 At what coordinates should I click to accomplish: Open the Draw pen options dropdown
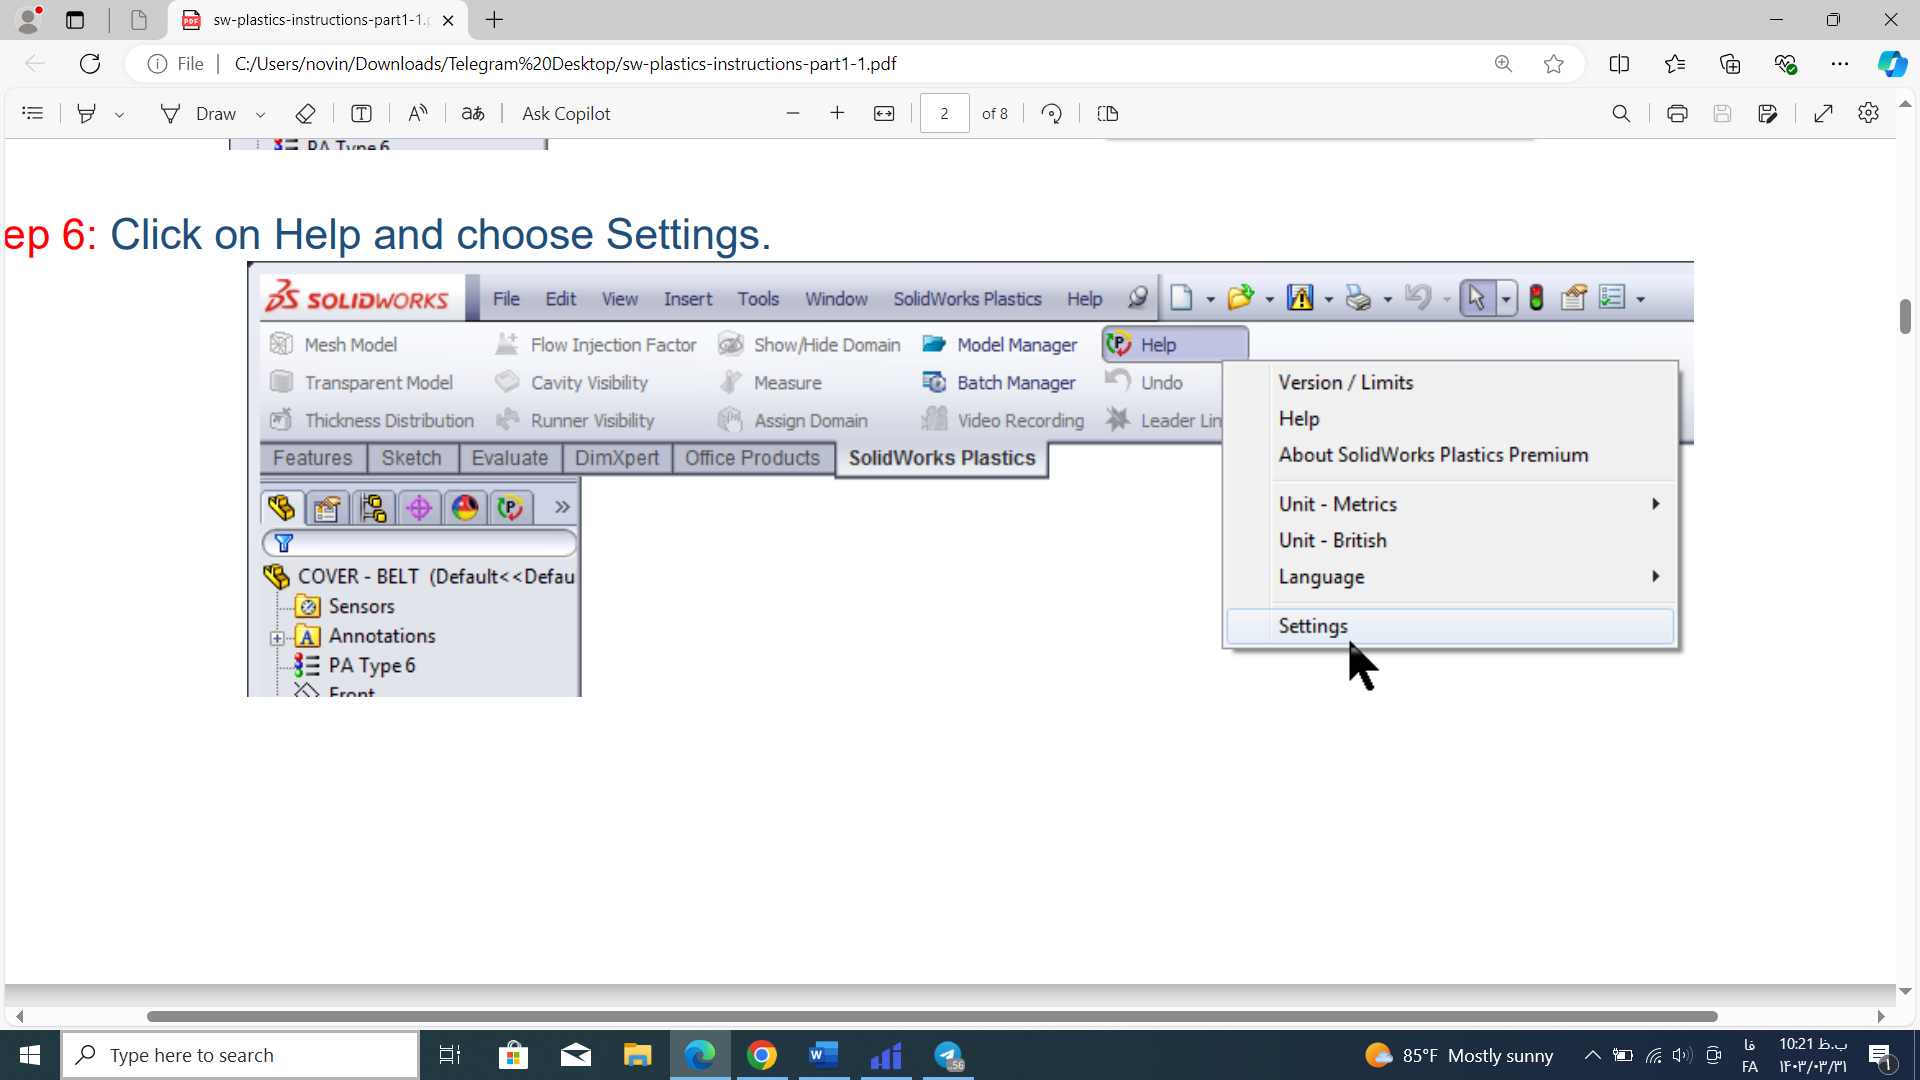(260, 114)
